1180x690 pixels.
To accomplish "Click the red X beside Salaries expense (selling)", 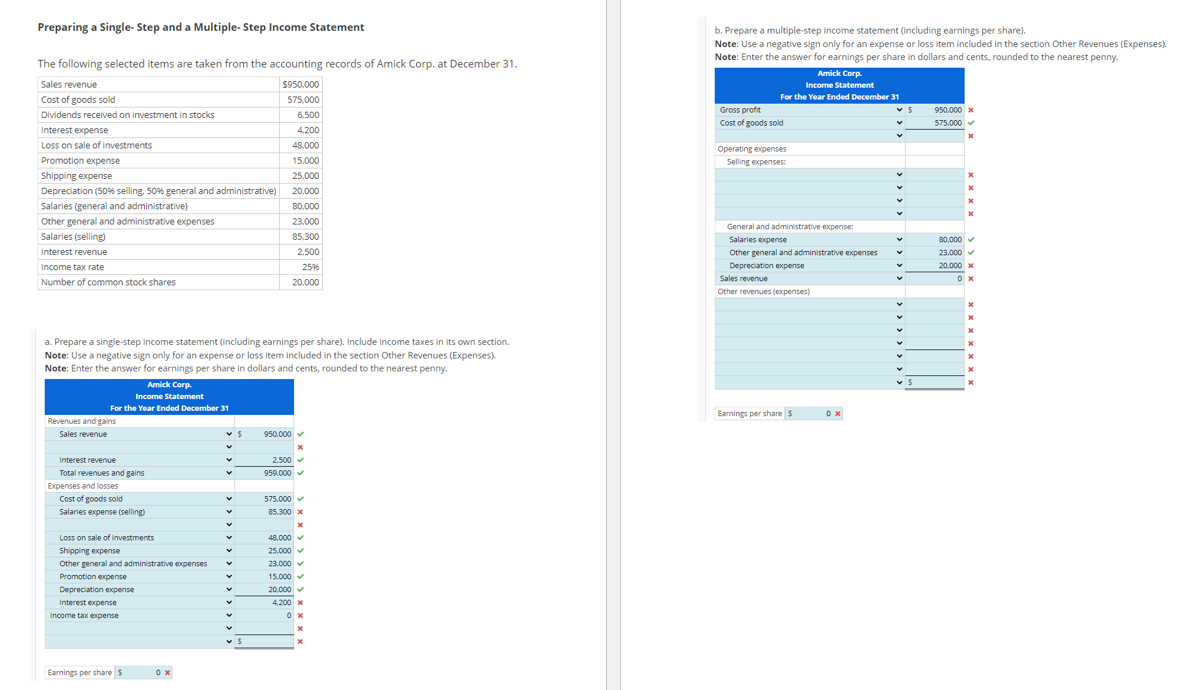I will coord(299,511).
